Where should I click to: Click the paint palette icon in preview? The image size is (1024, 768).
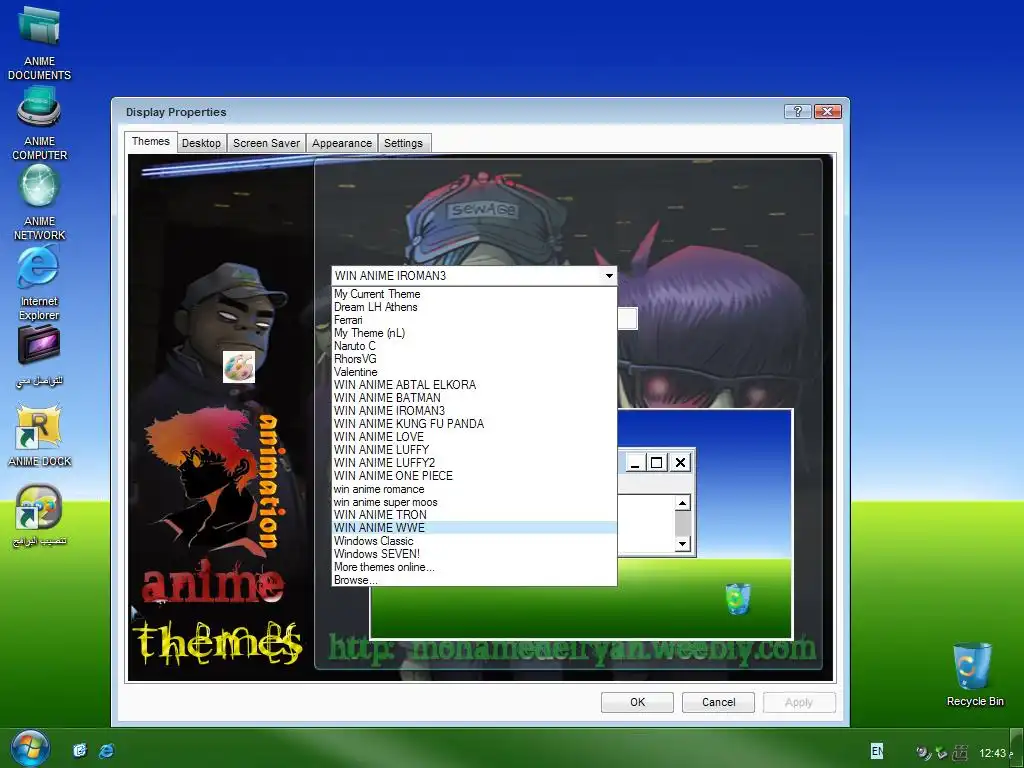click(x=239, y=367)
